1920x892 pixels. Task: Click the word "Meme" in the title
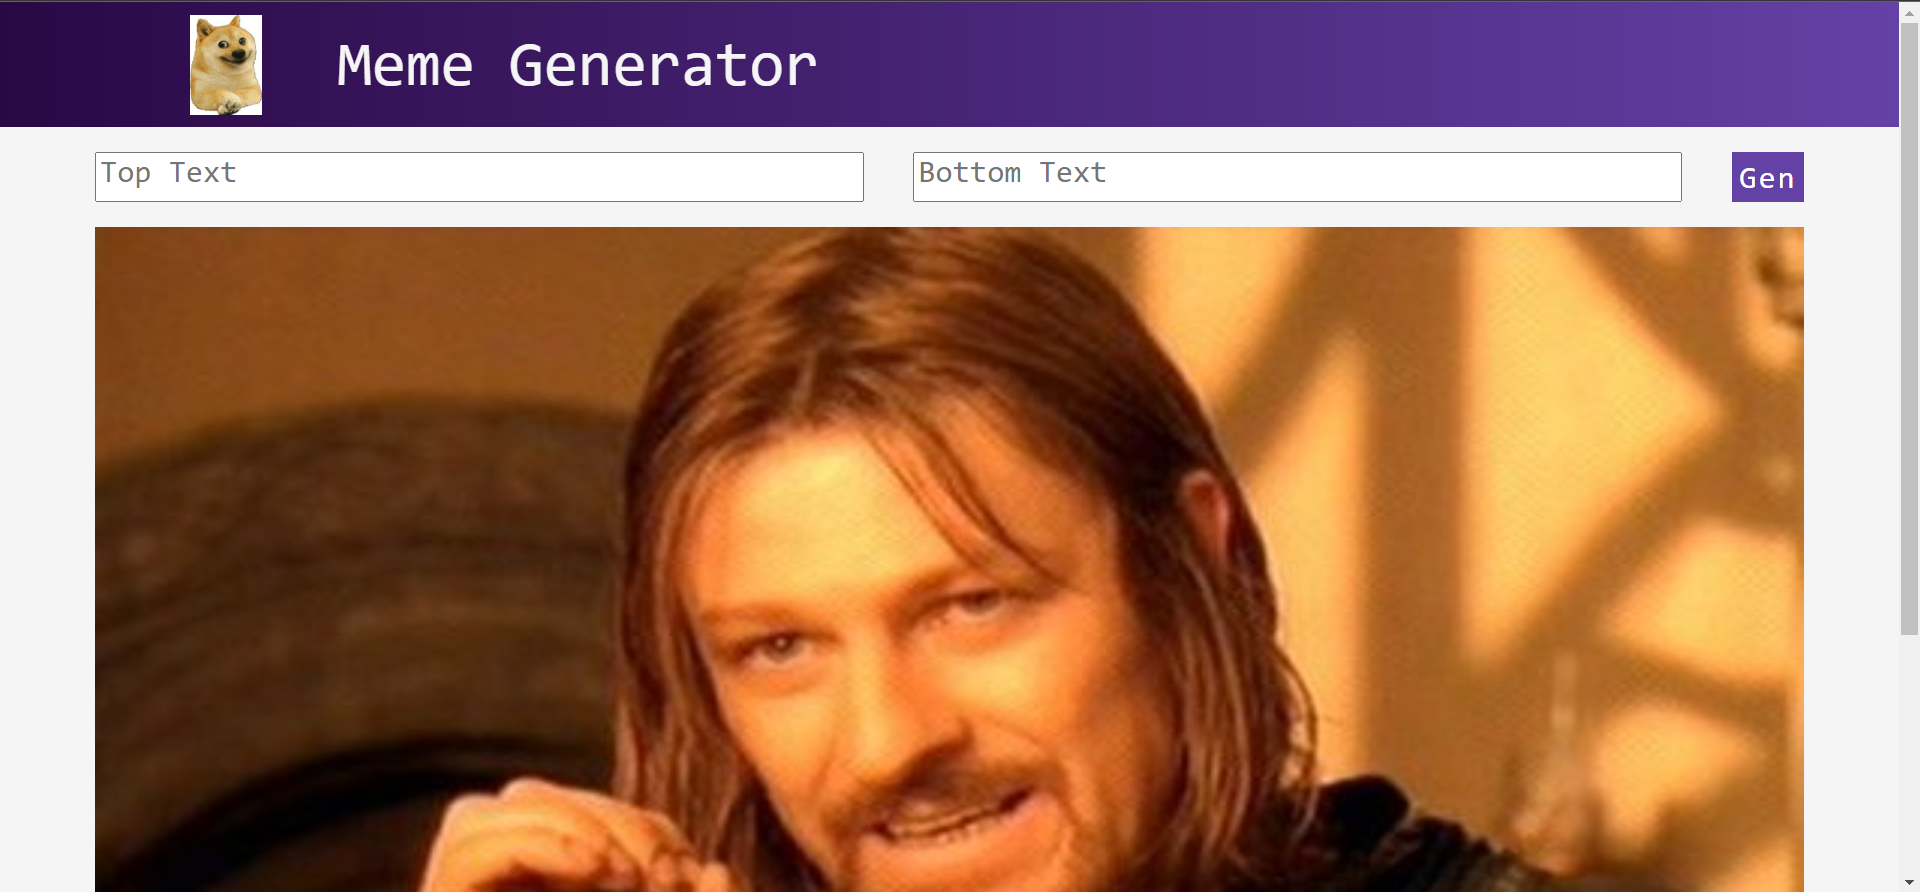pos(404,66)
